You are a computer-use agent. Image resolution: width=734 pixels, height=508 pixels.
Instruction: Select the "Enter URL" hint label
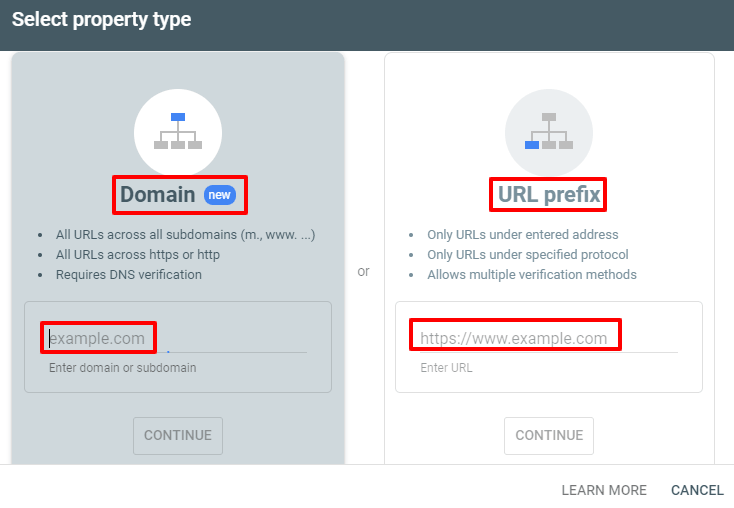pyautogui.click(x=446, y=368)
